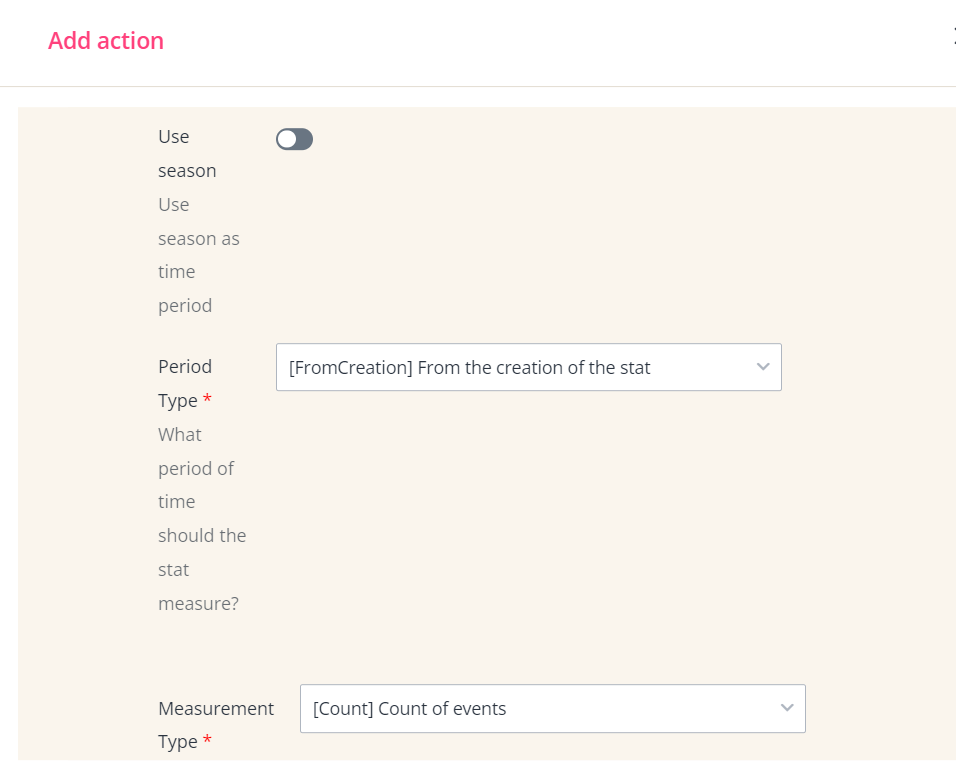The width and height of the screenshot is (956, 771).
Task: Click the "Add action" dialog heading
Action: [x=106, y=41]
